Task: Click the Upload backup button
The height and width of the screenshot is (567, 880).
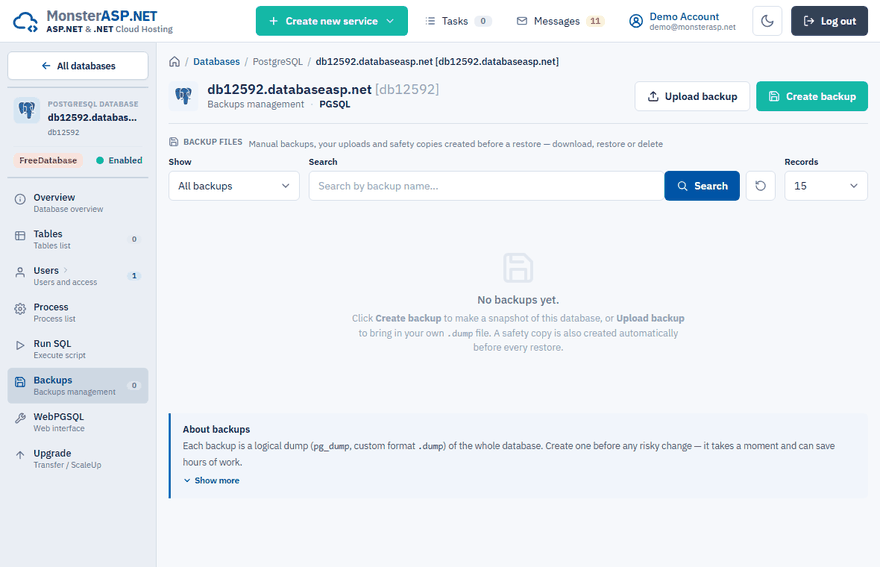Action: coord(692,96)
